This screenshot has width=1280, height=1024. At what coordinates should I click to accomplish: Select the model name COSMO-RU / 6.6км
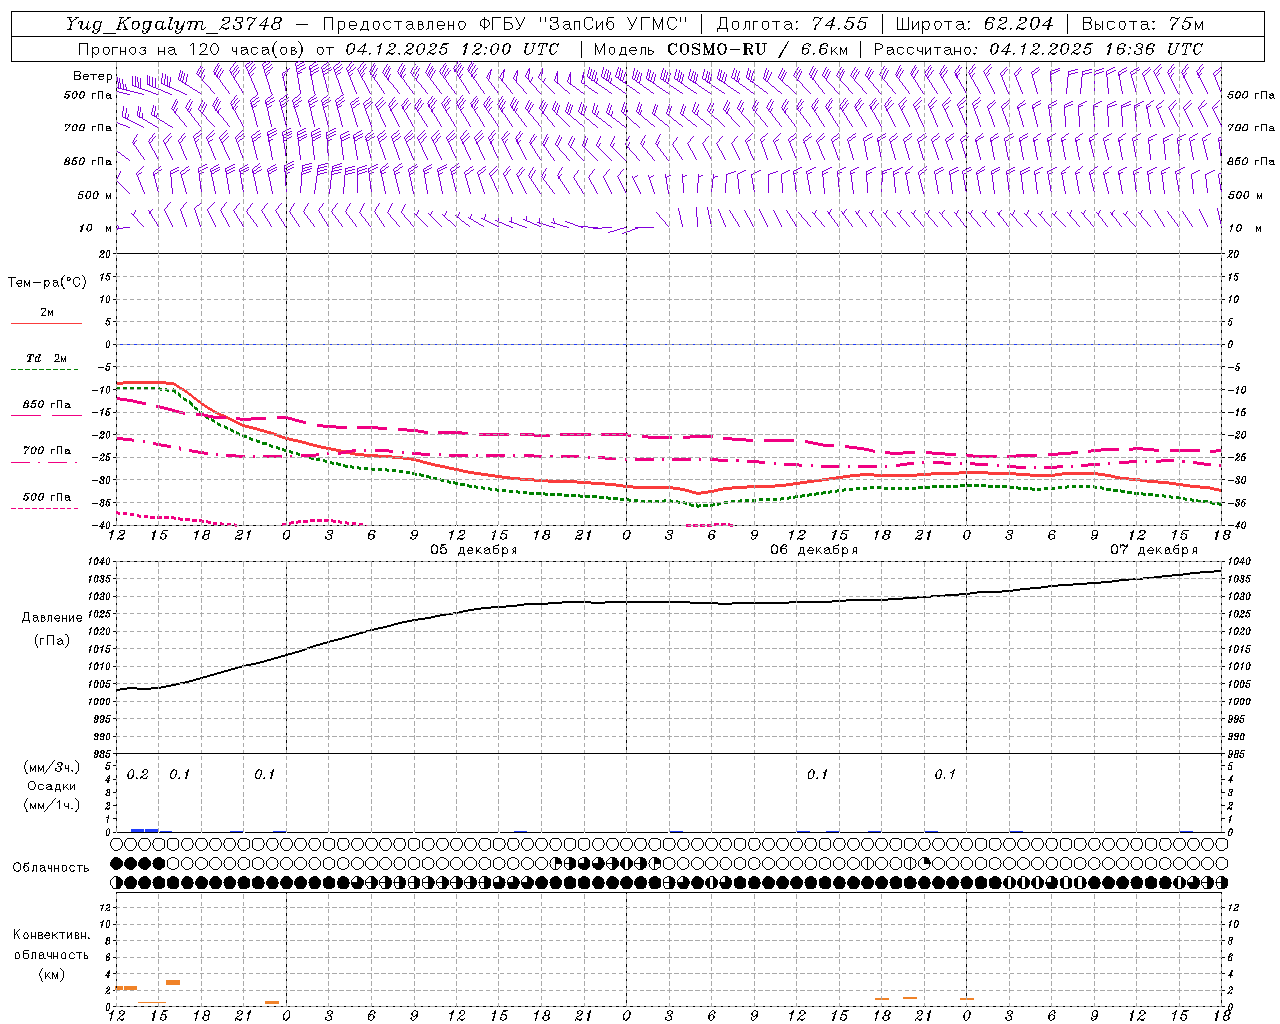click(757, 49)
